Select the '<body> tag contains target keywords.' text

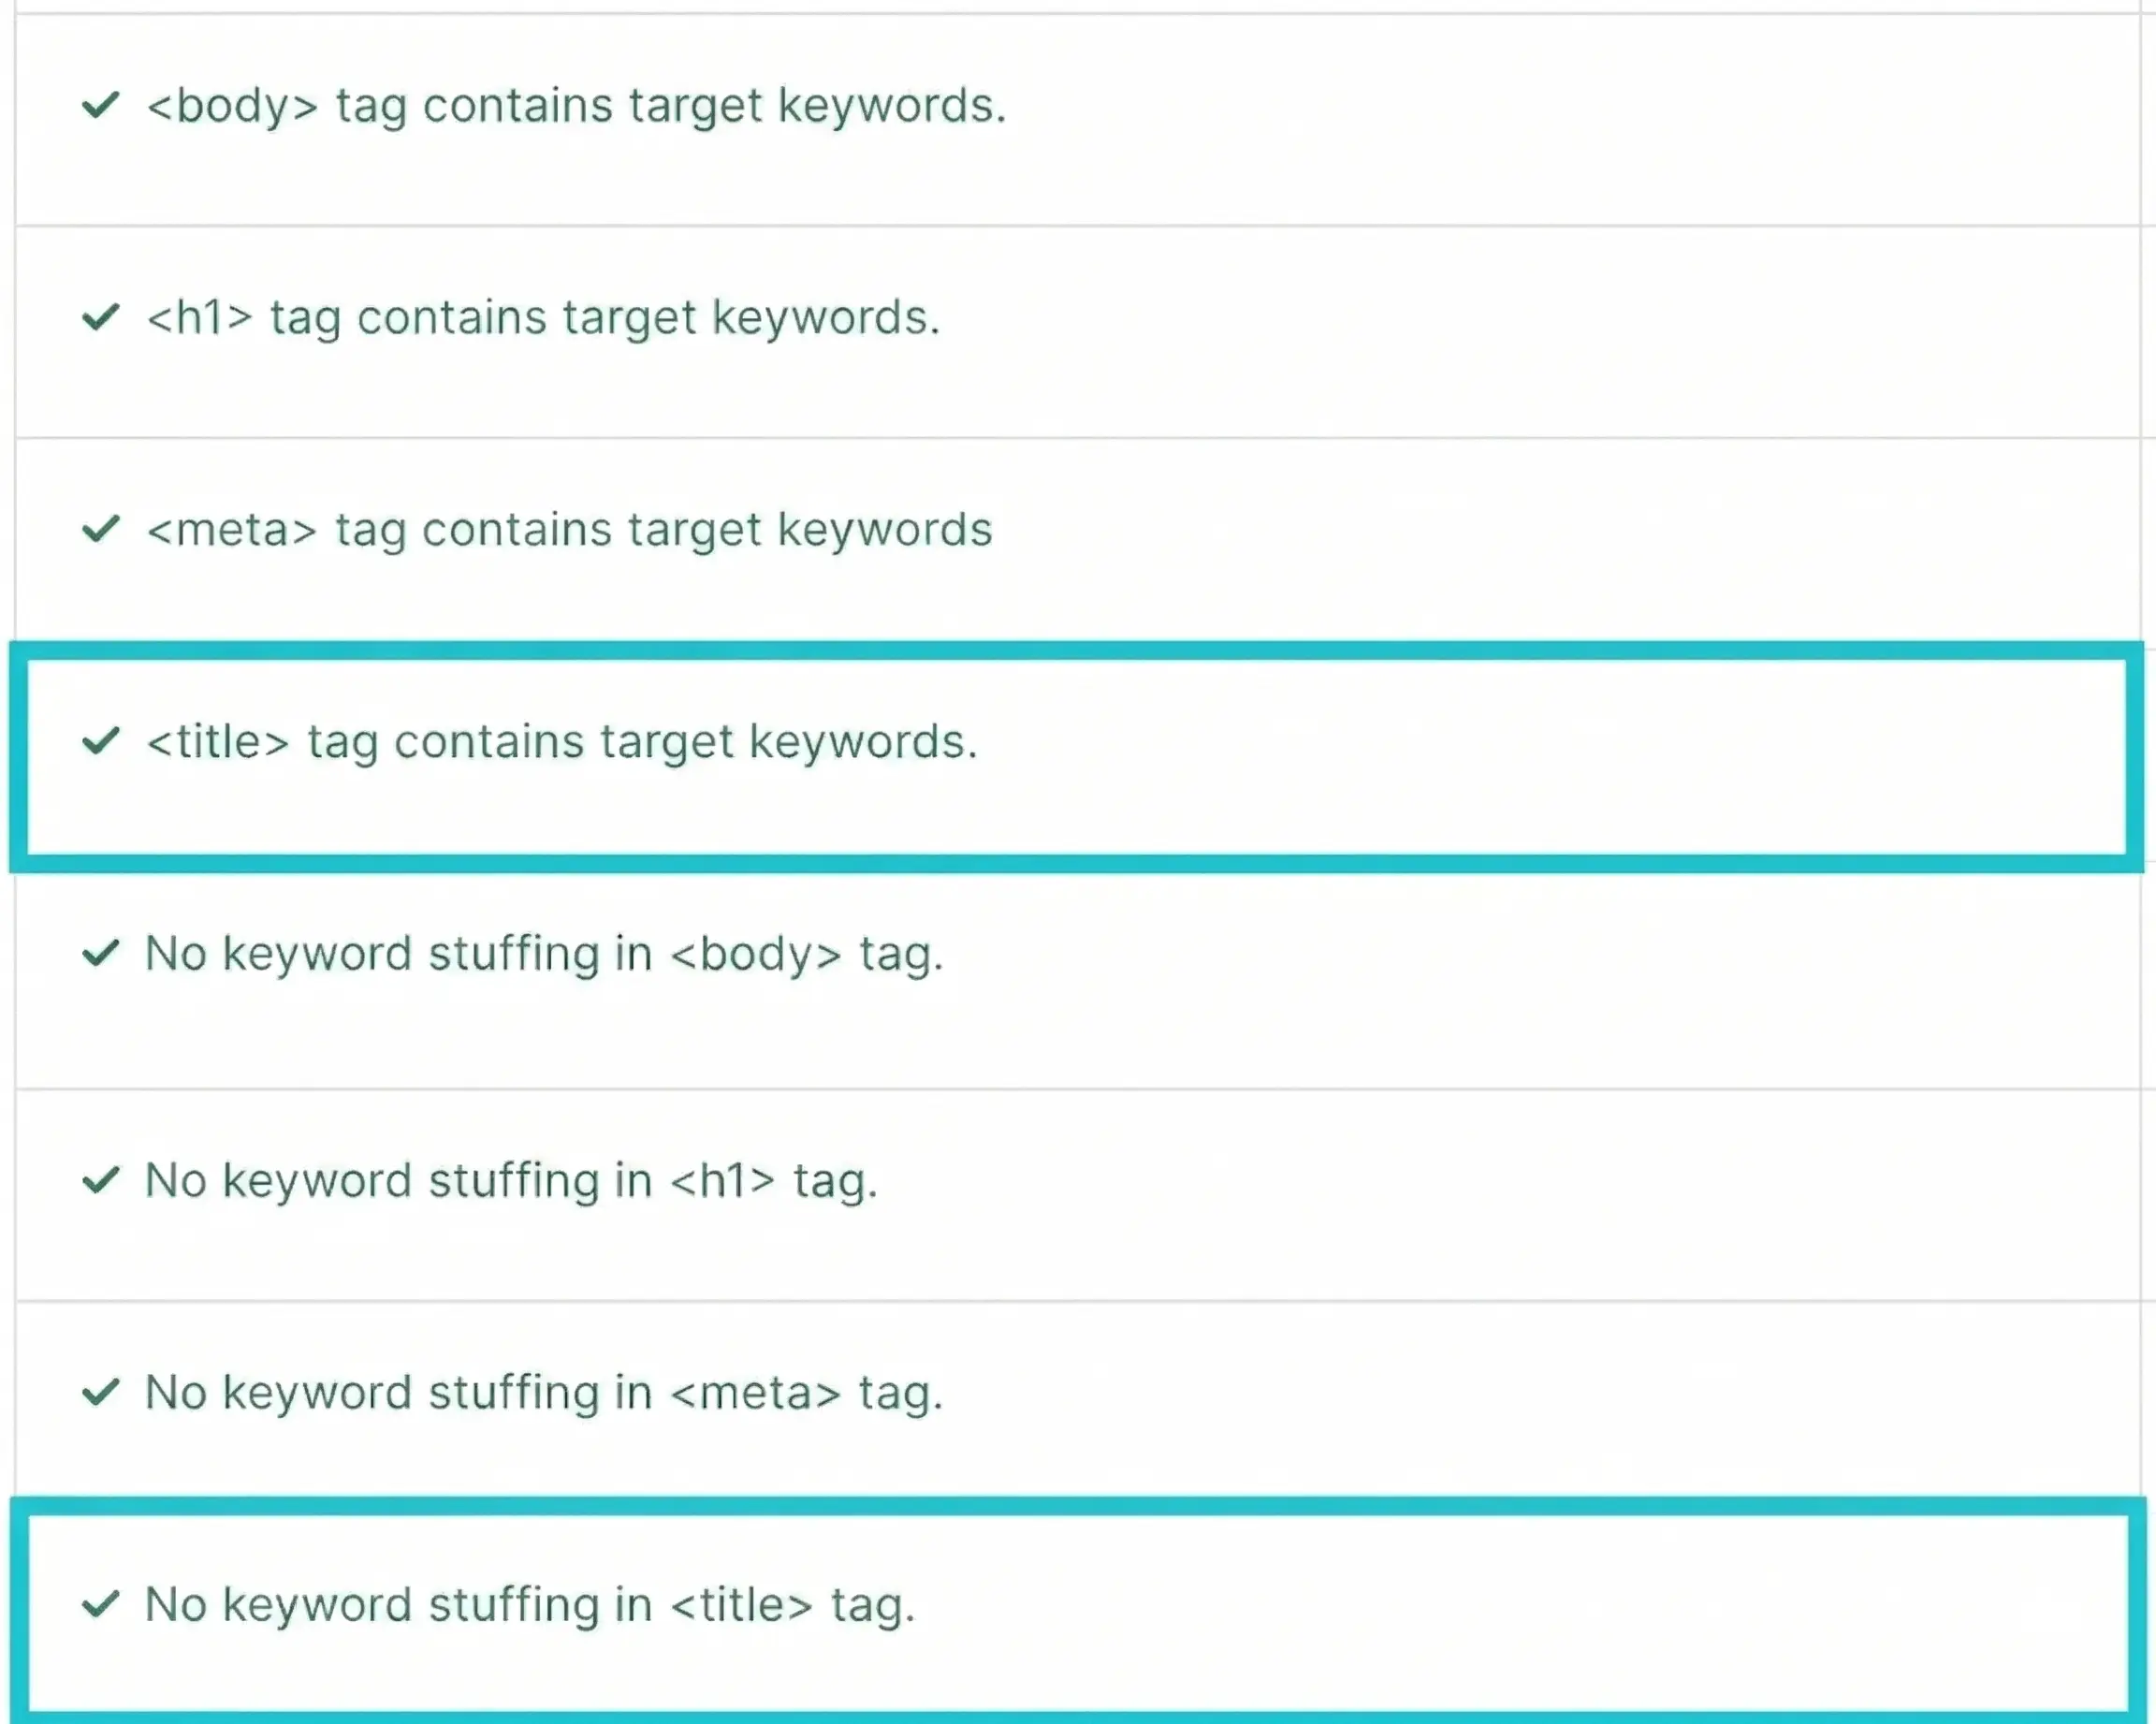coord(576,106)
